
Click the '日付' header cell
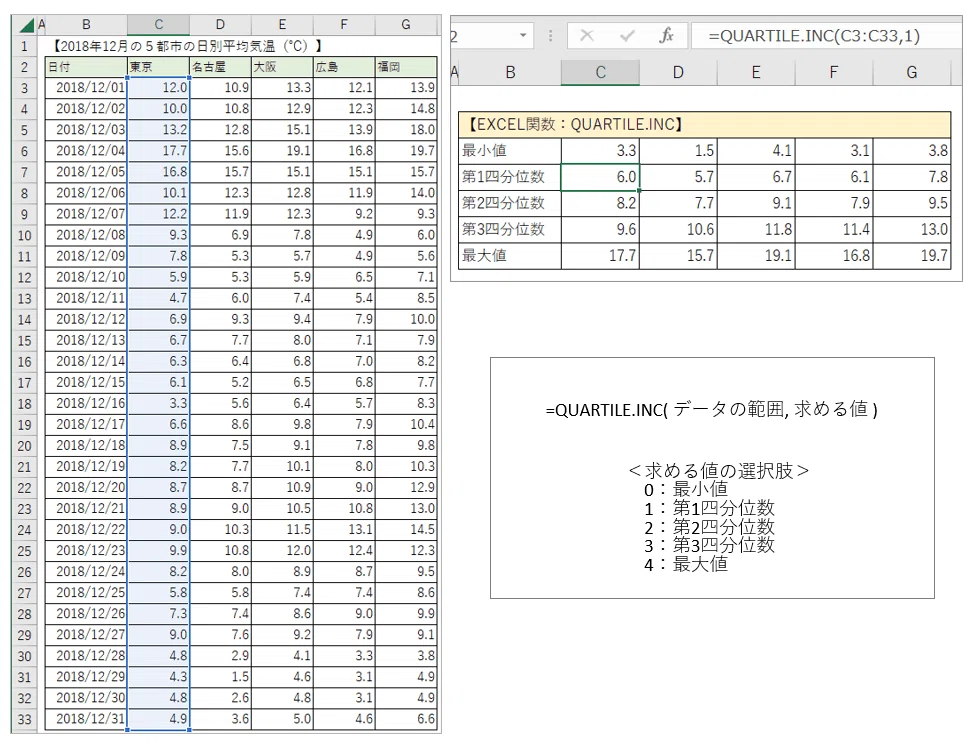click(x=86, y=67)
